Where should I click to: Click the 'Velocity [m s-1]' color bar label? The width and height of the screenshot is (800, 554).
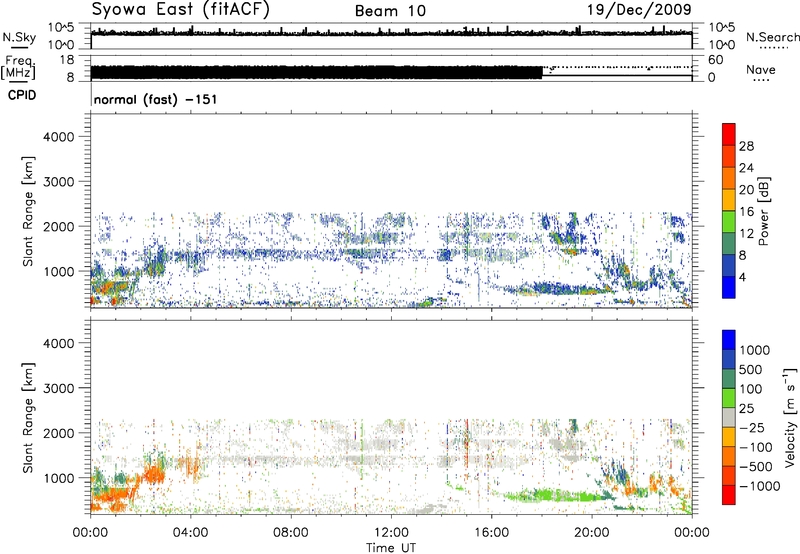pos(790,417)
